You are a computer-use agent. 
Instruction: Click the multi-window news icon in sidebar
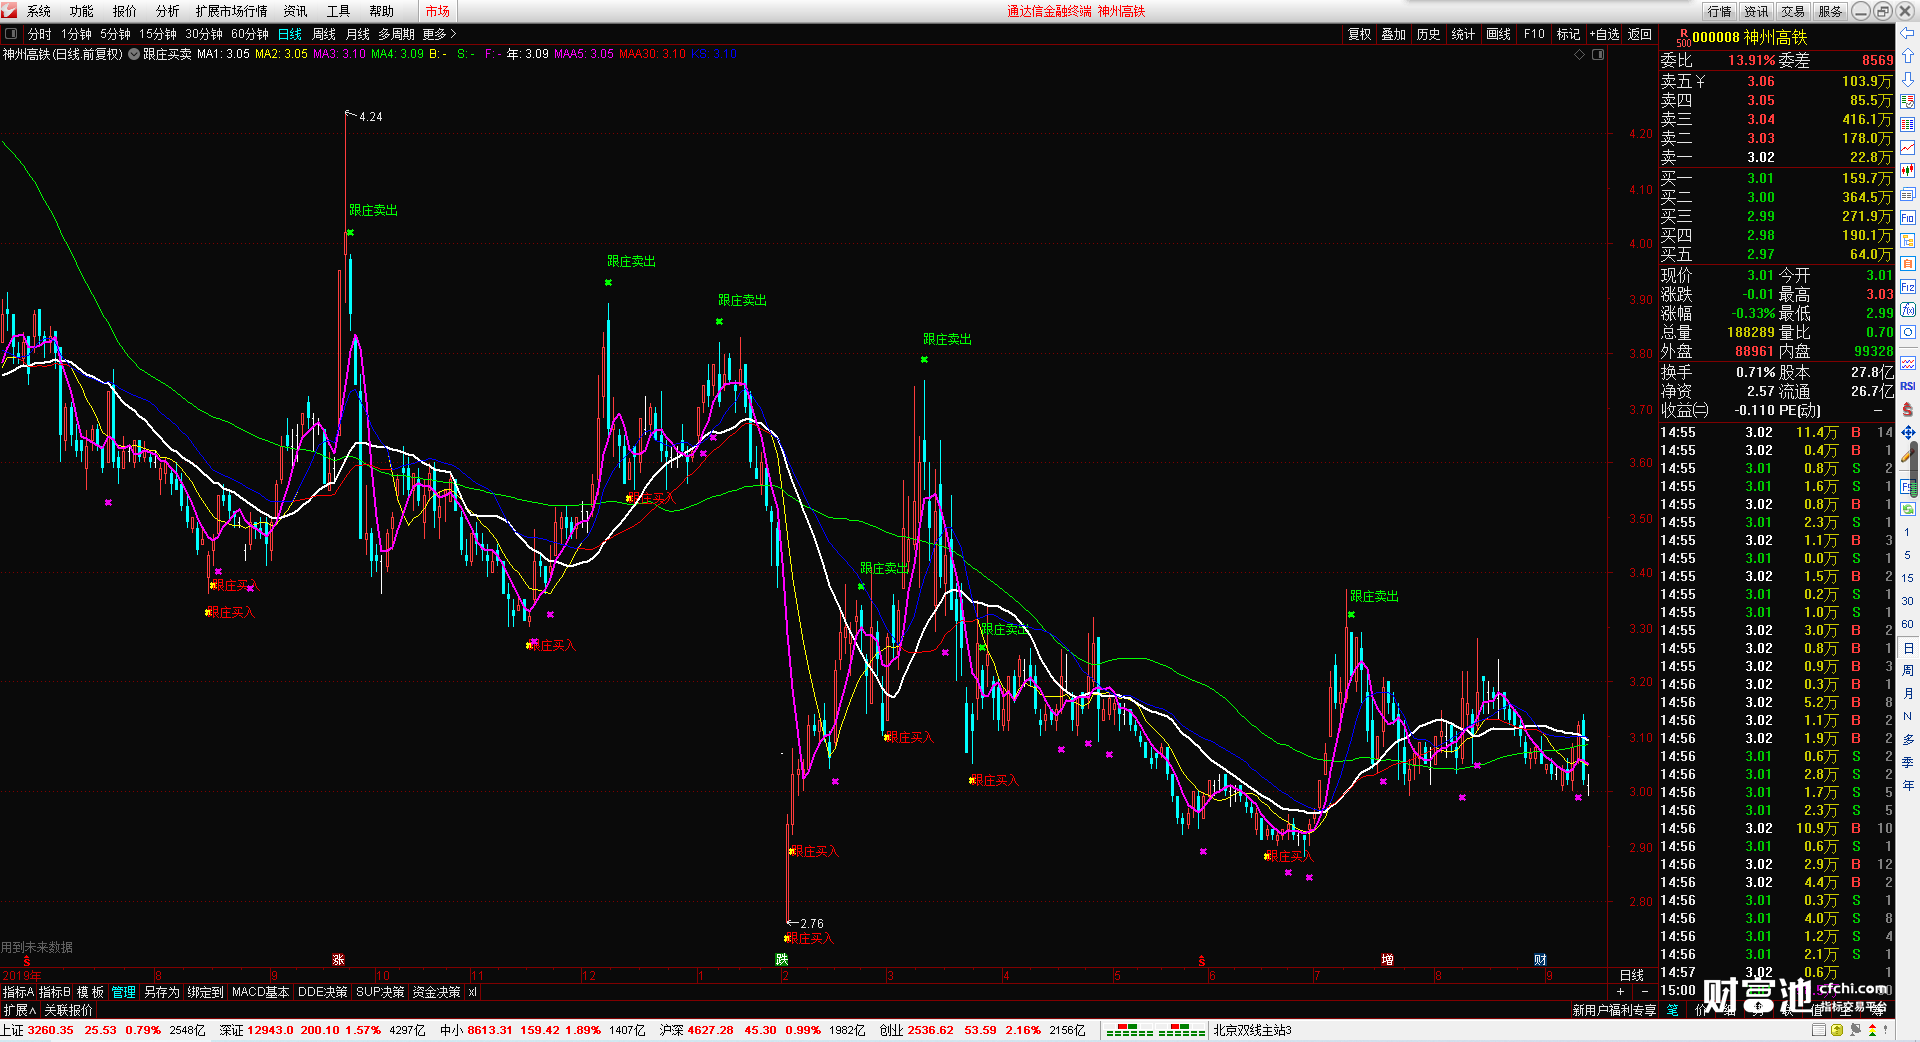pos(1908,195)
